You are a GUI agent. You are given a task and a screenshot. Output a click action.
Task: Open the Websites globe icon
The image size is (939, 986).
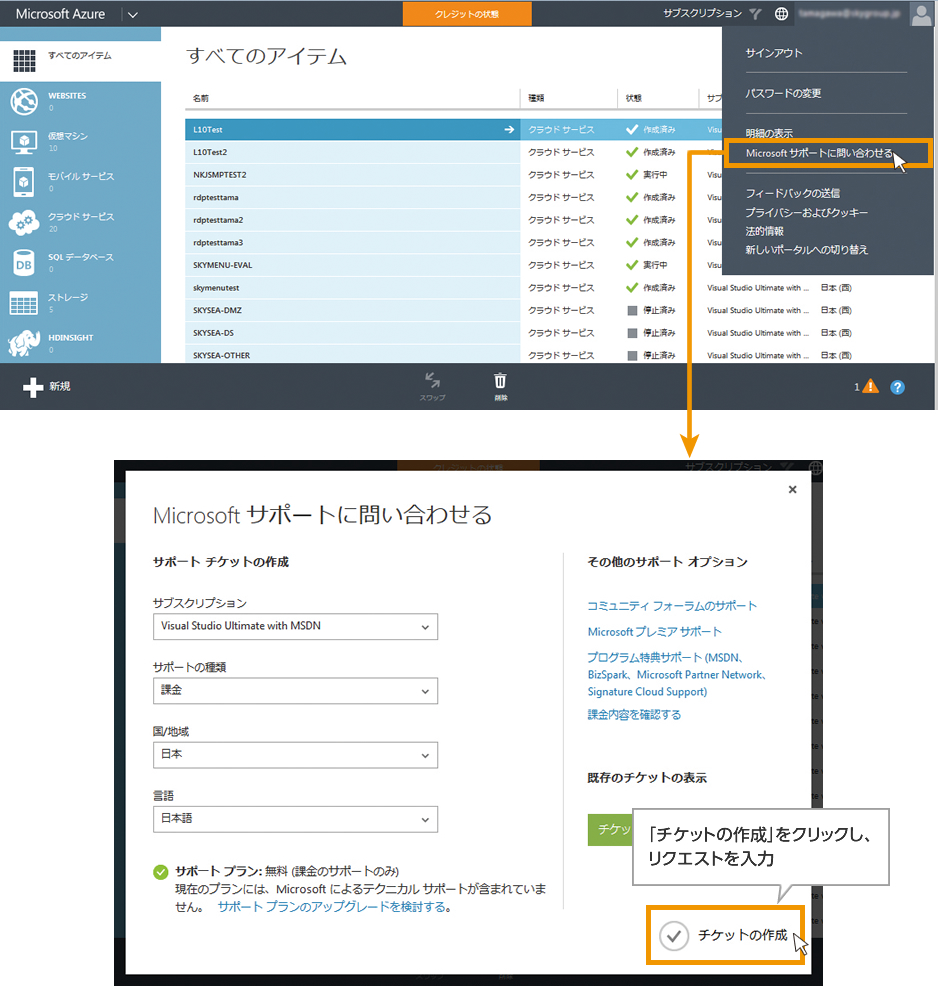(24, 101)
